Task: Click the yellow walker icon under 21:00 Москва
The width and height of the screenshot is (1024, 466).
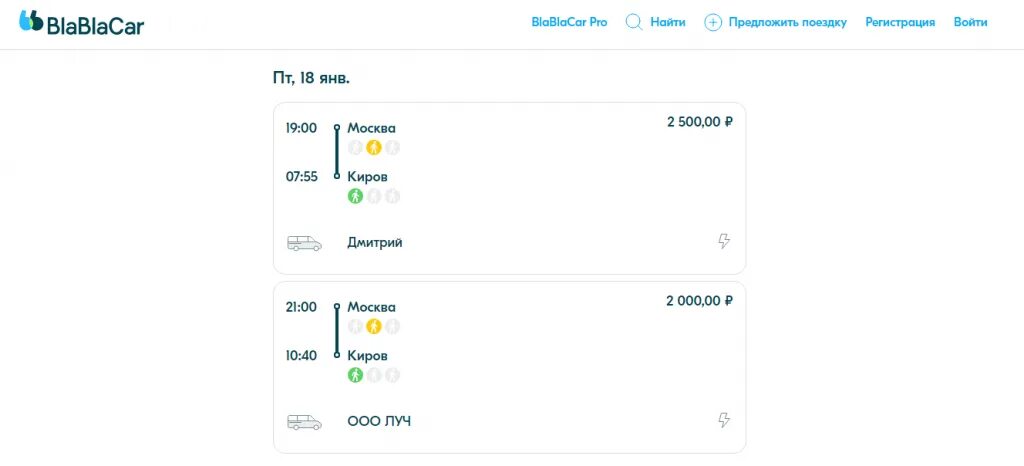Action: (374, 326)
